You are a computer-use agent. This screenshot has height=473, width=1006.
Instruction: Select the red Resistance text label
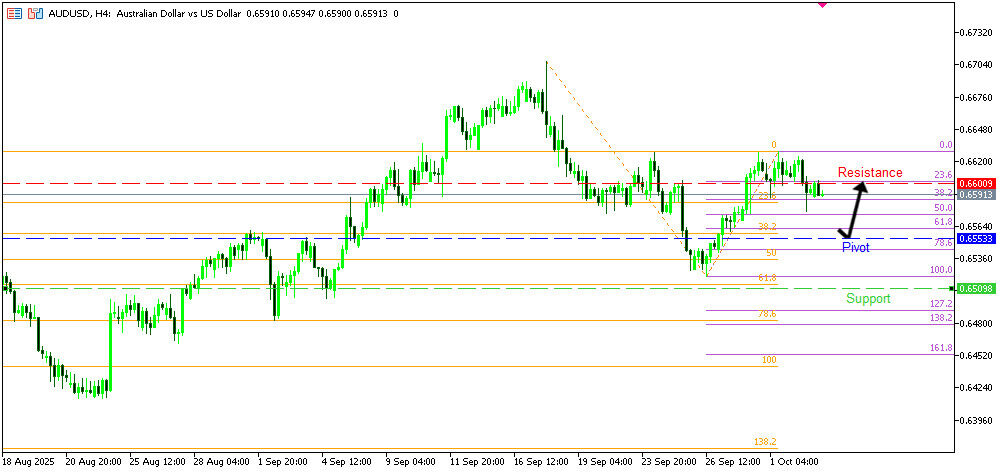[x=869, y=173]
